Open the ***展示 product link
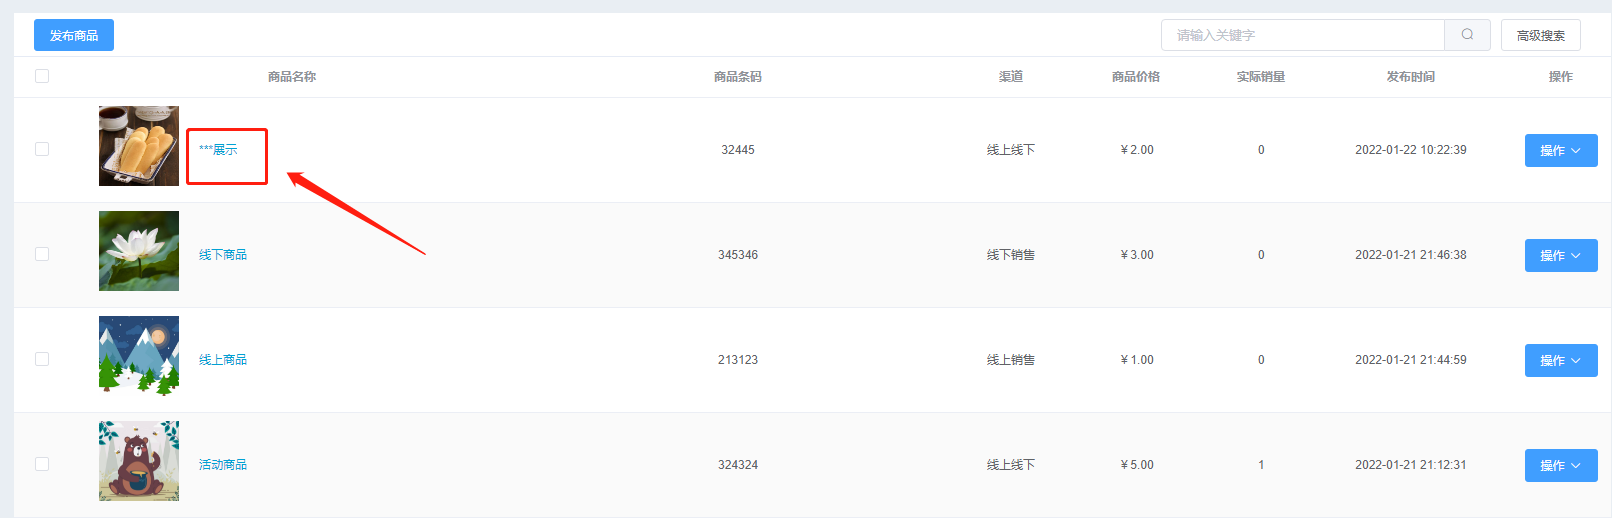This screenshot has height=518, width=1612. pos(218,149)
